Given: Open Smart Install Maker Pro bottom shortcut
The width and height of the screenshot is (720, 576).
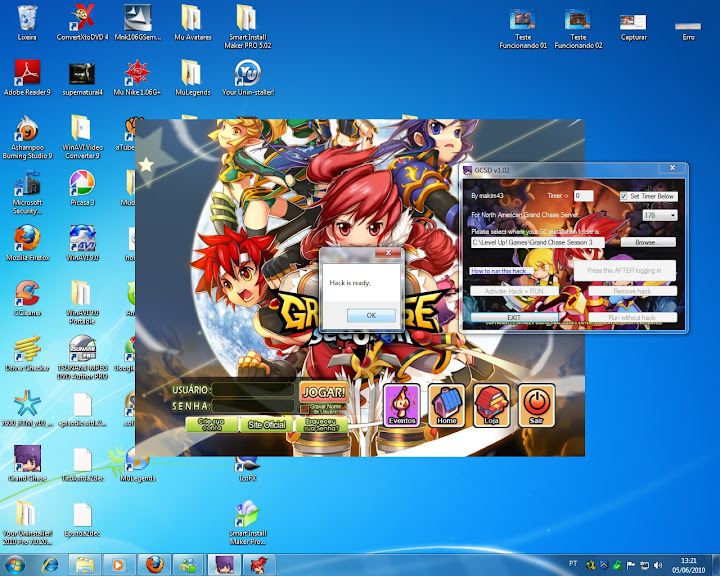Looking at the screenshot, I should (248, 523).
